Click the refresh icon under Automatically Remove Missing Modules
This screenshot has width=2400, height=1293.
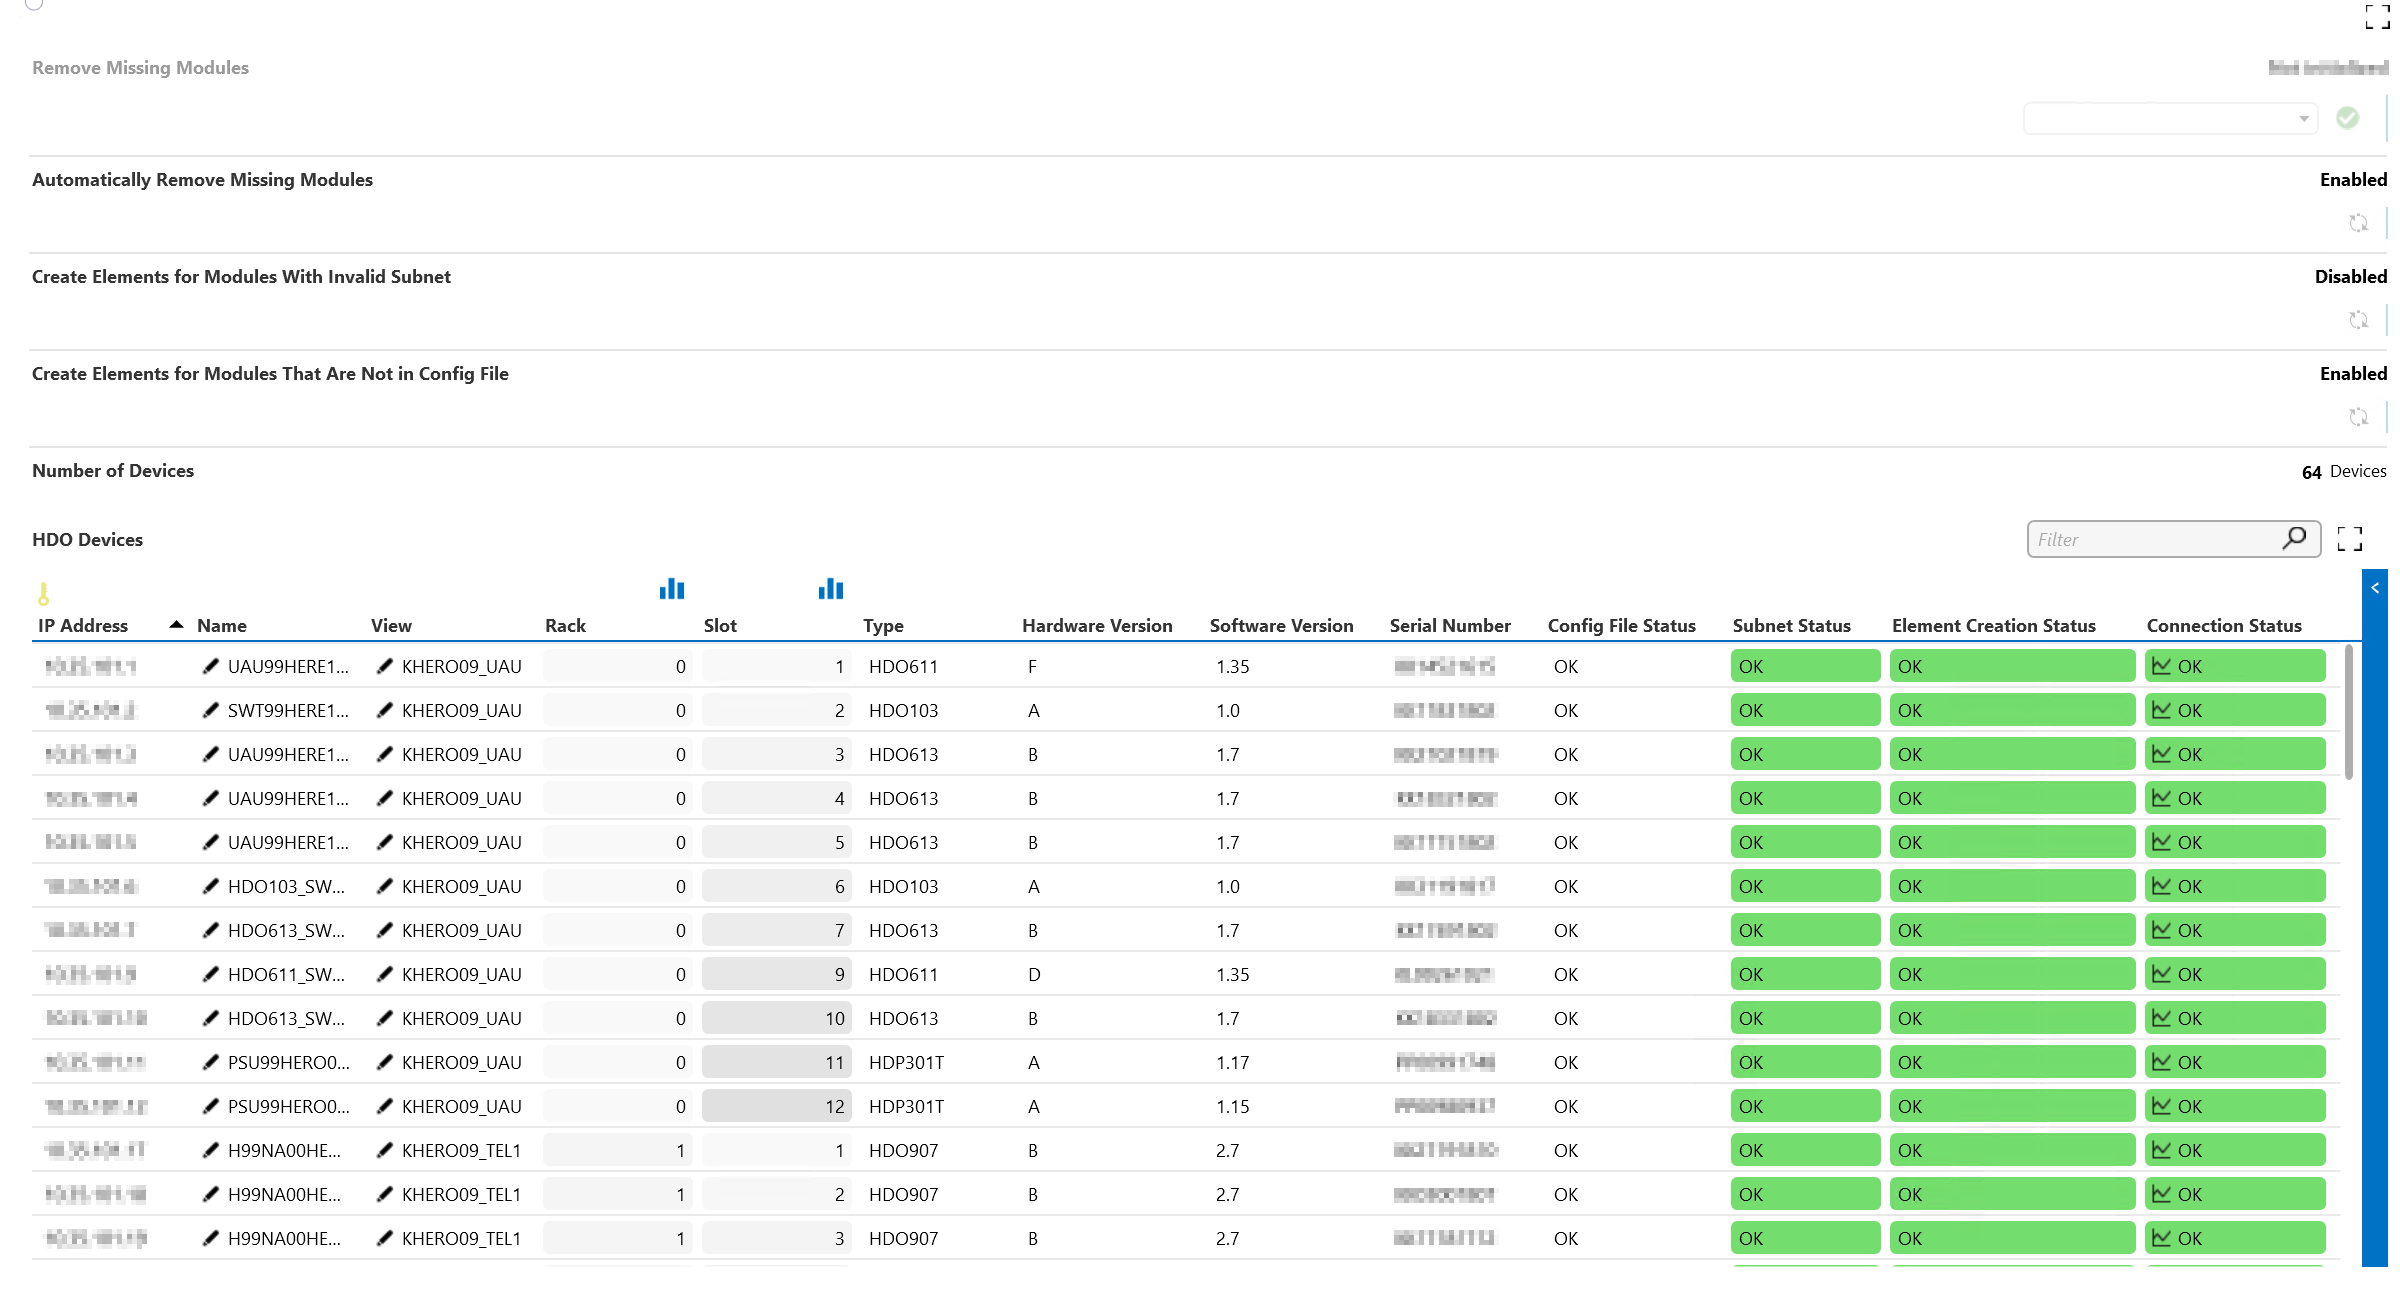pos(2359,223)
